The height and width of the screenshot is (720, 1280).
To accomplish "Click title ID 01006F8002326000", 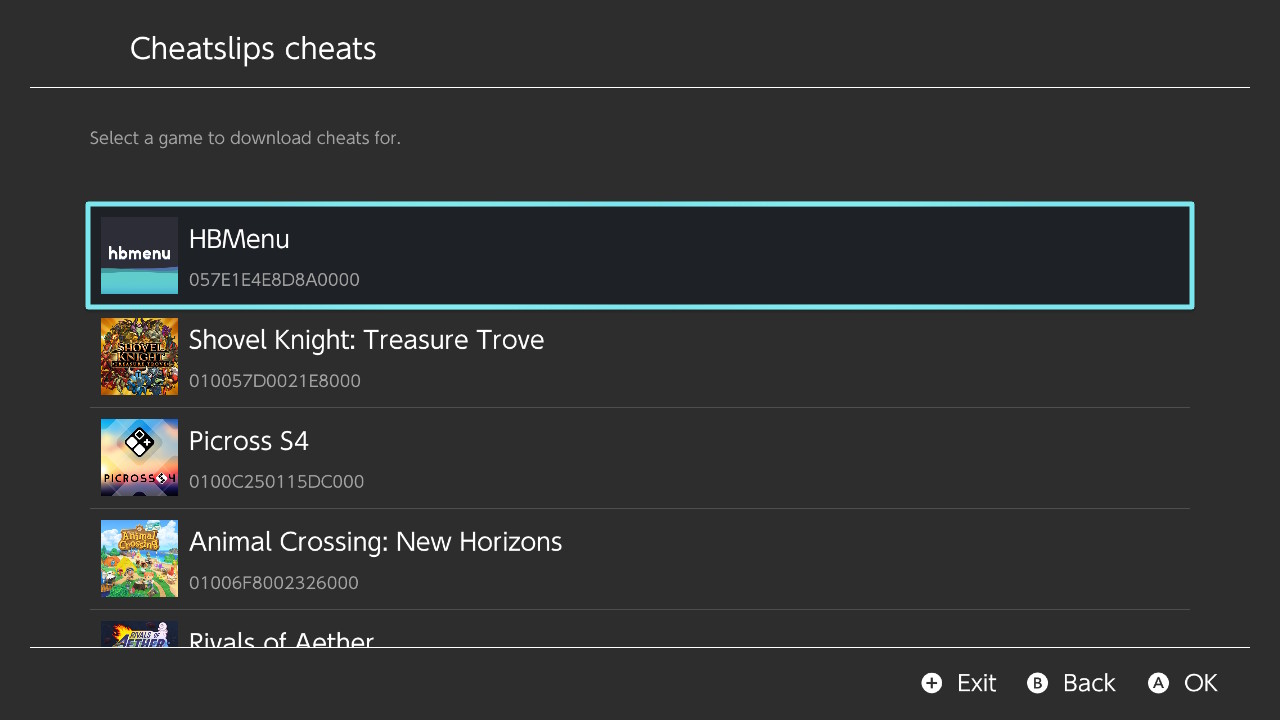I will coord(274,583).
